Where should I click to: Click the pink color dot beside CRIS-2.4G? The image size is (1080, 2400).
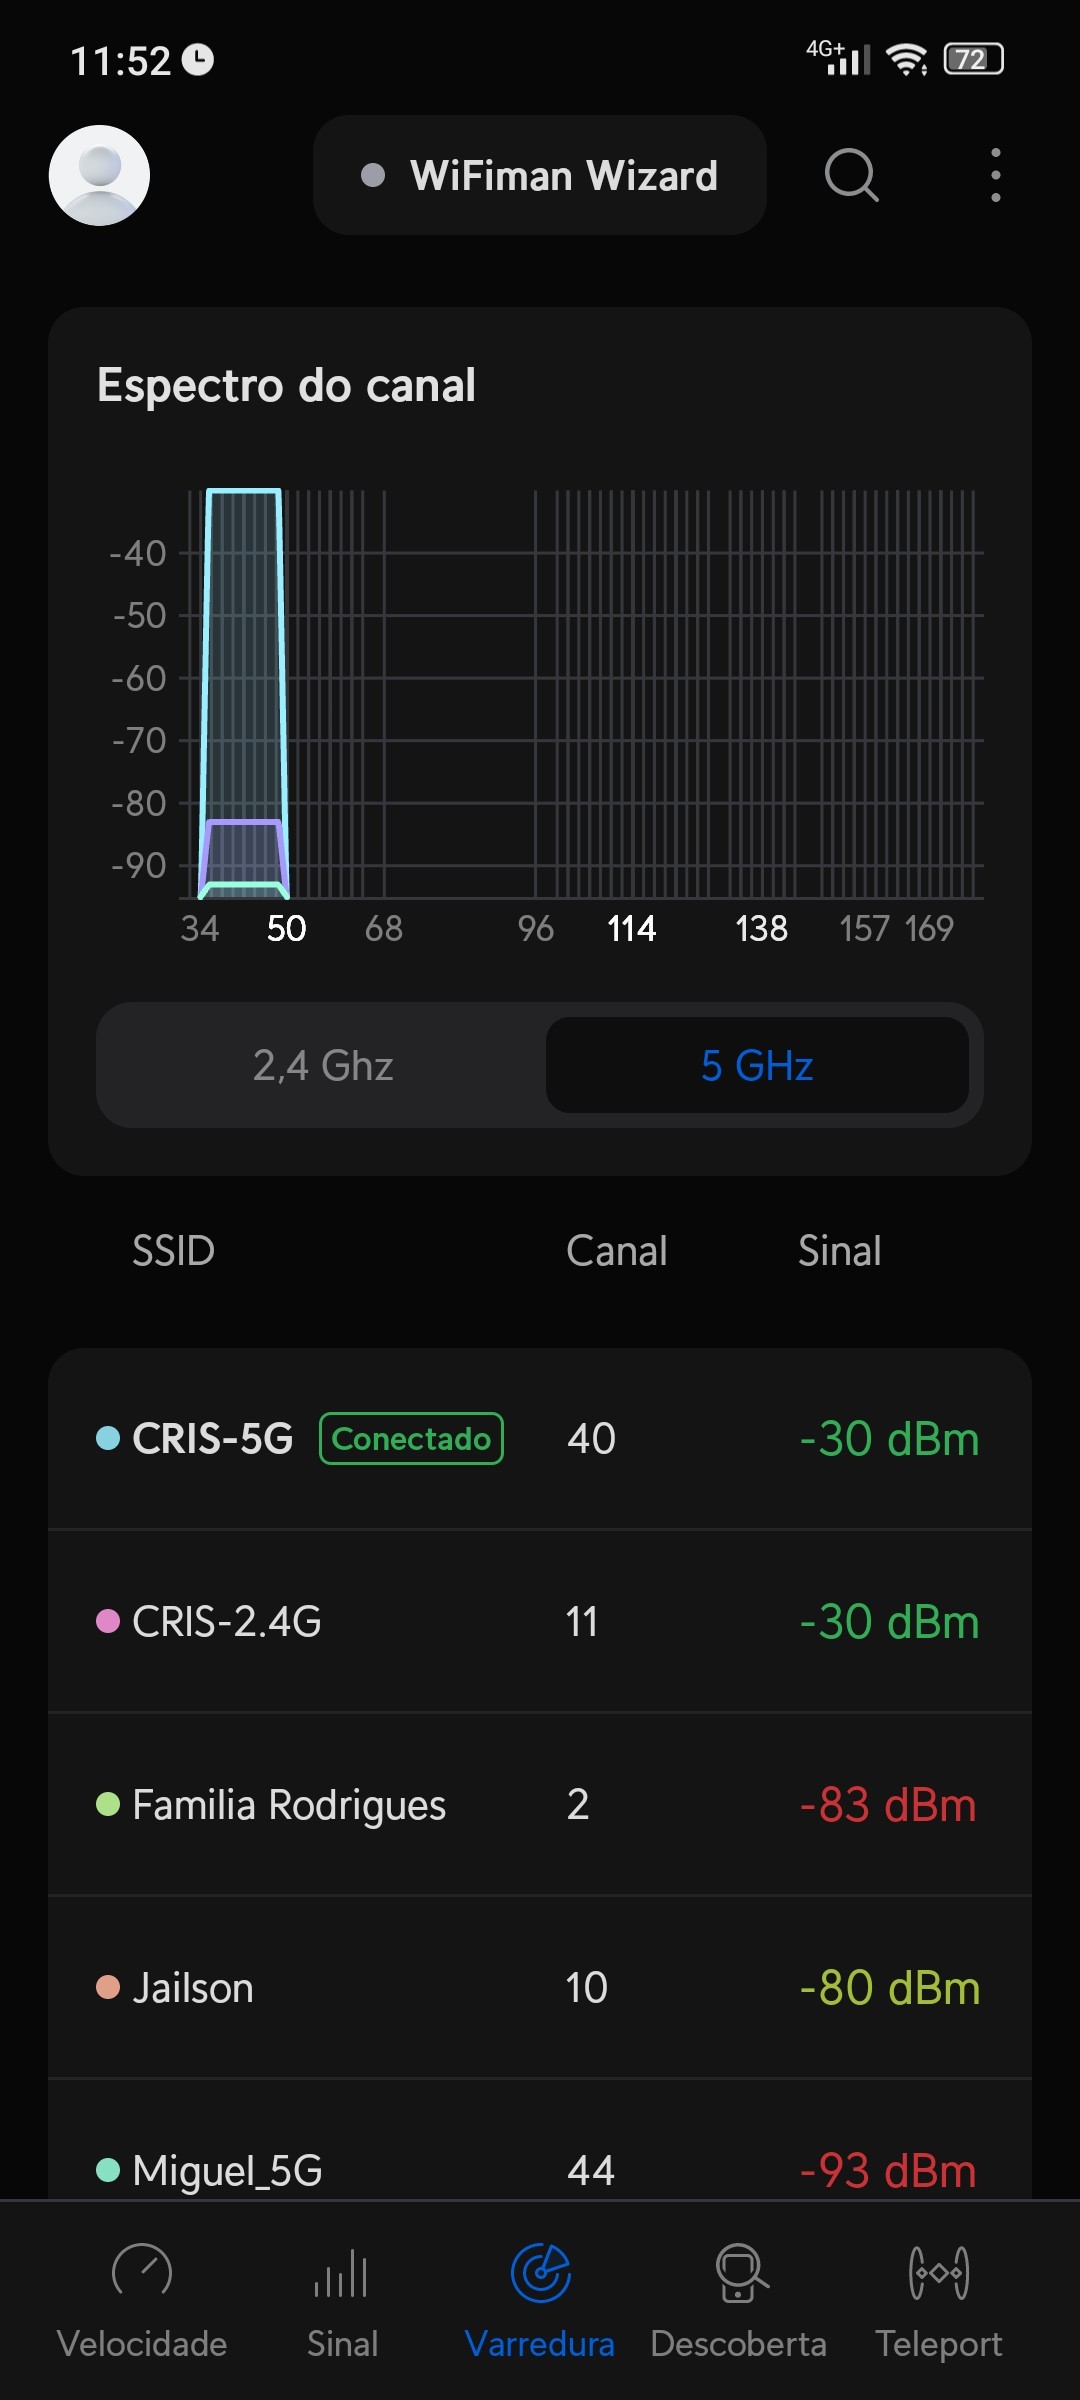(108, 1621)
